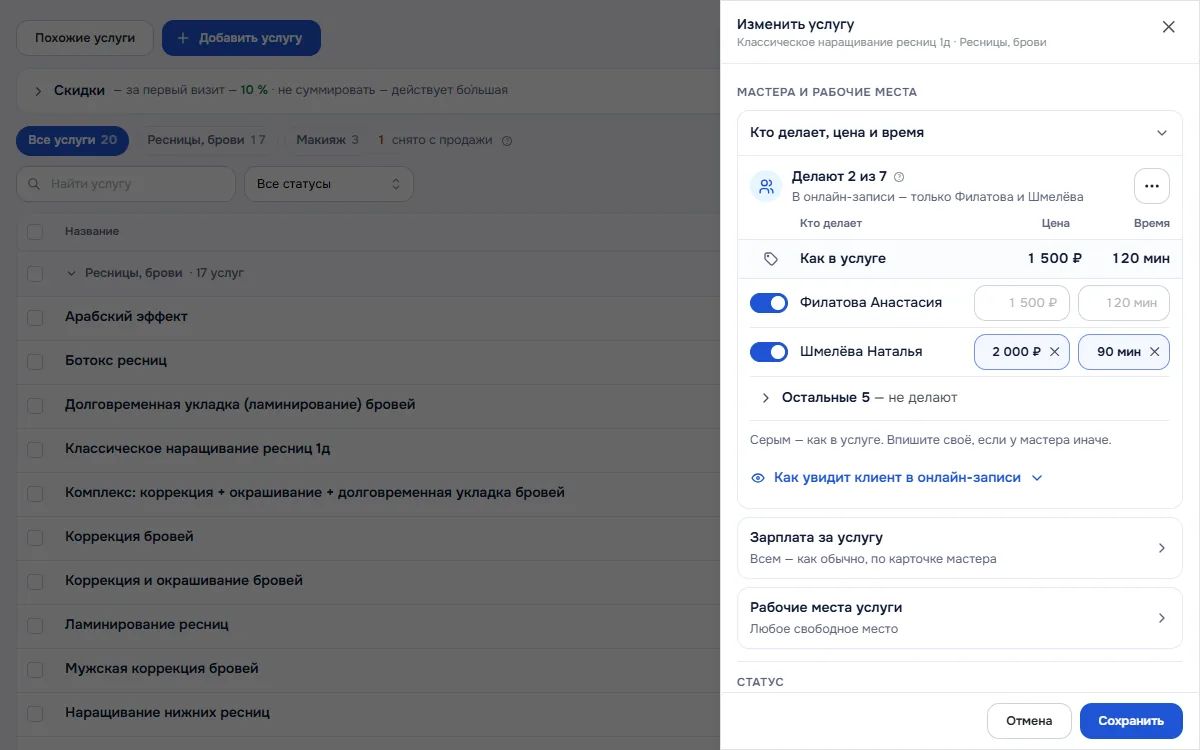Collapse the Кто делает, цена и время section
The height and width of the screenshot is (750, 1200).
1161,133
